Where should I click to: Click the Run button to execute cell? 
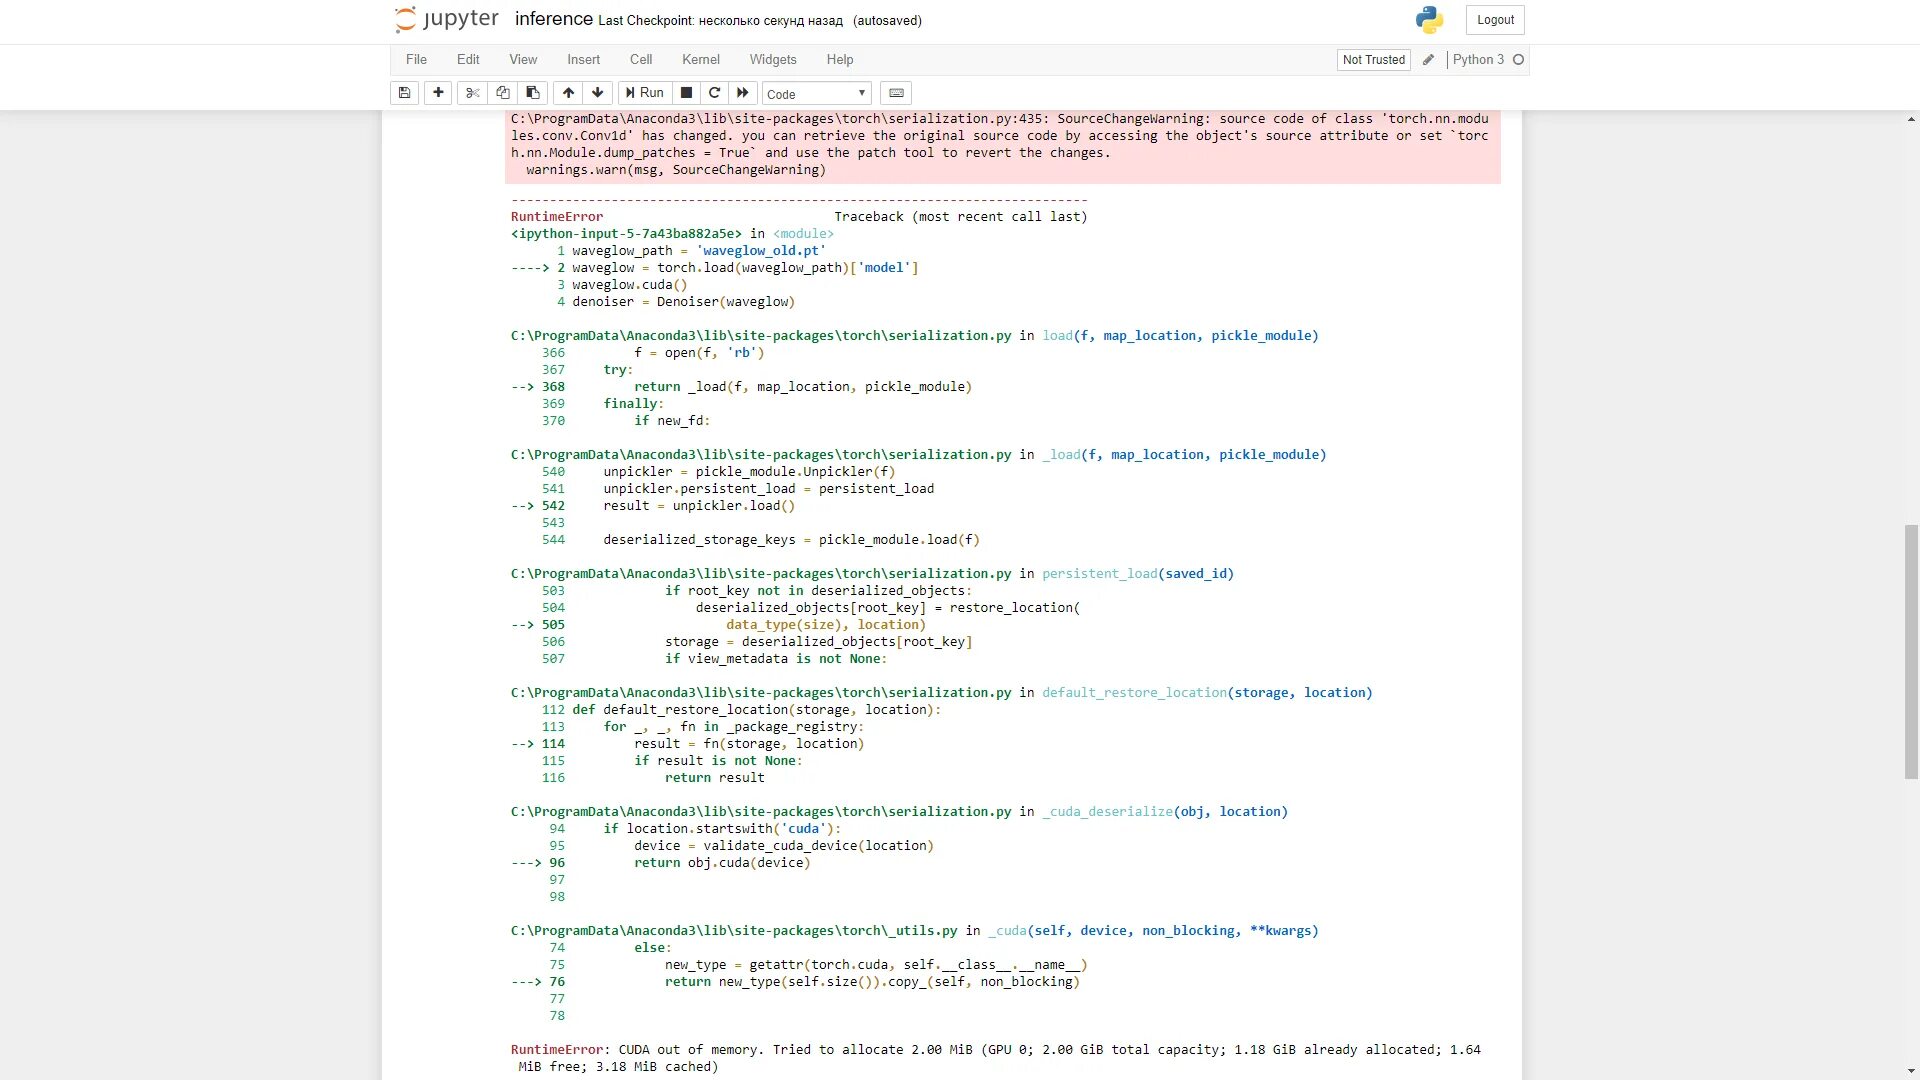(645, 92)
